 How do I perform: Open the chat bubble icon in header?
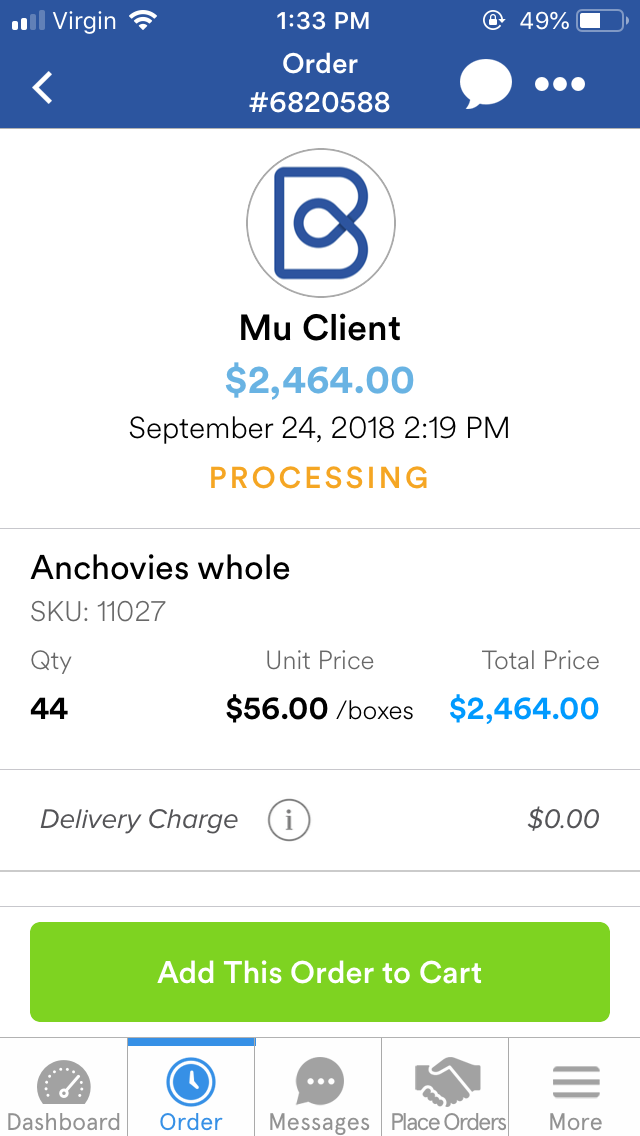click(x=485, y=84)
